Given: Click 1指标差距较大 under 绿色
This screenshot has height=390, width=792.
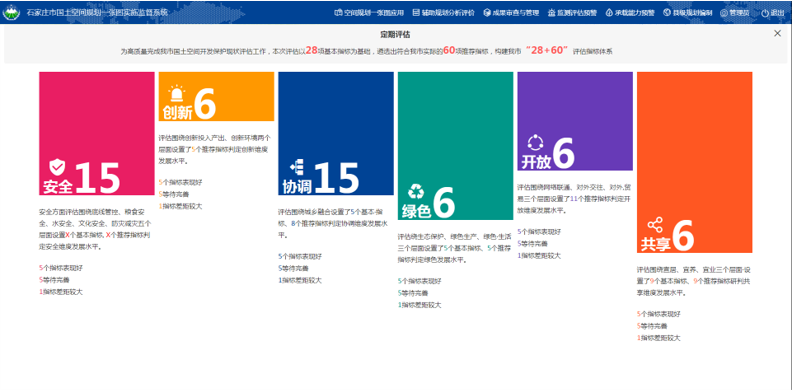Looking at the screenshot, I should coord(419,305).
